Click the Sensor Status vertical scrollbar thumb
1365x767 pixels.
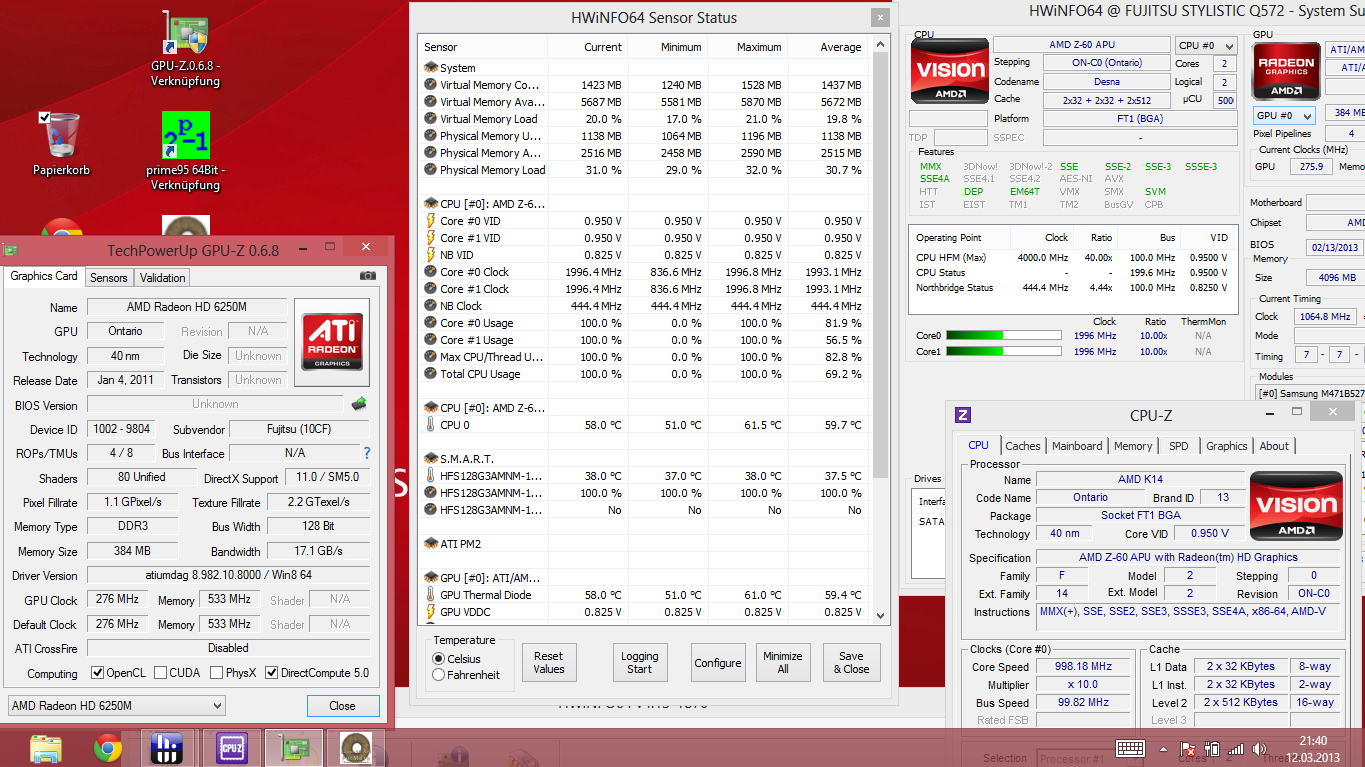tap(881, 266)
